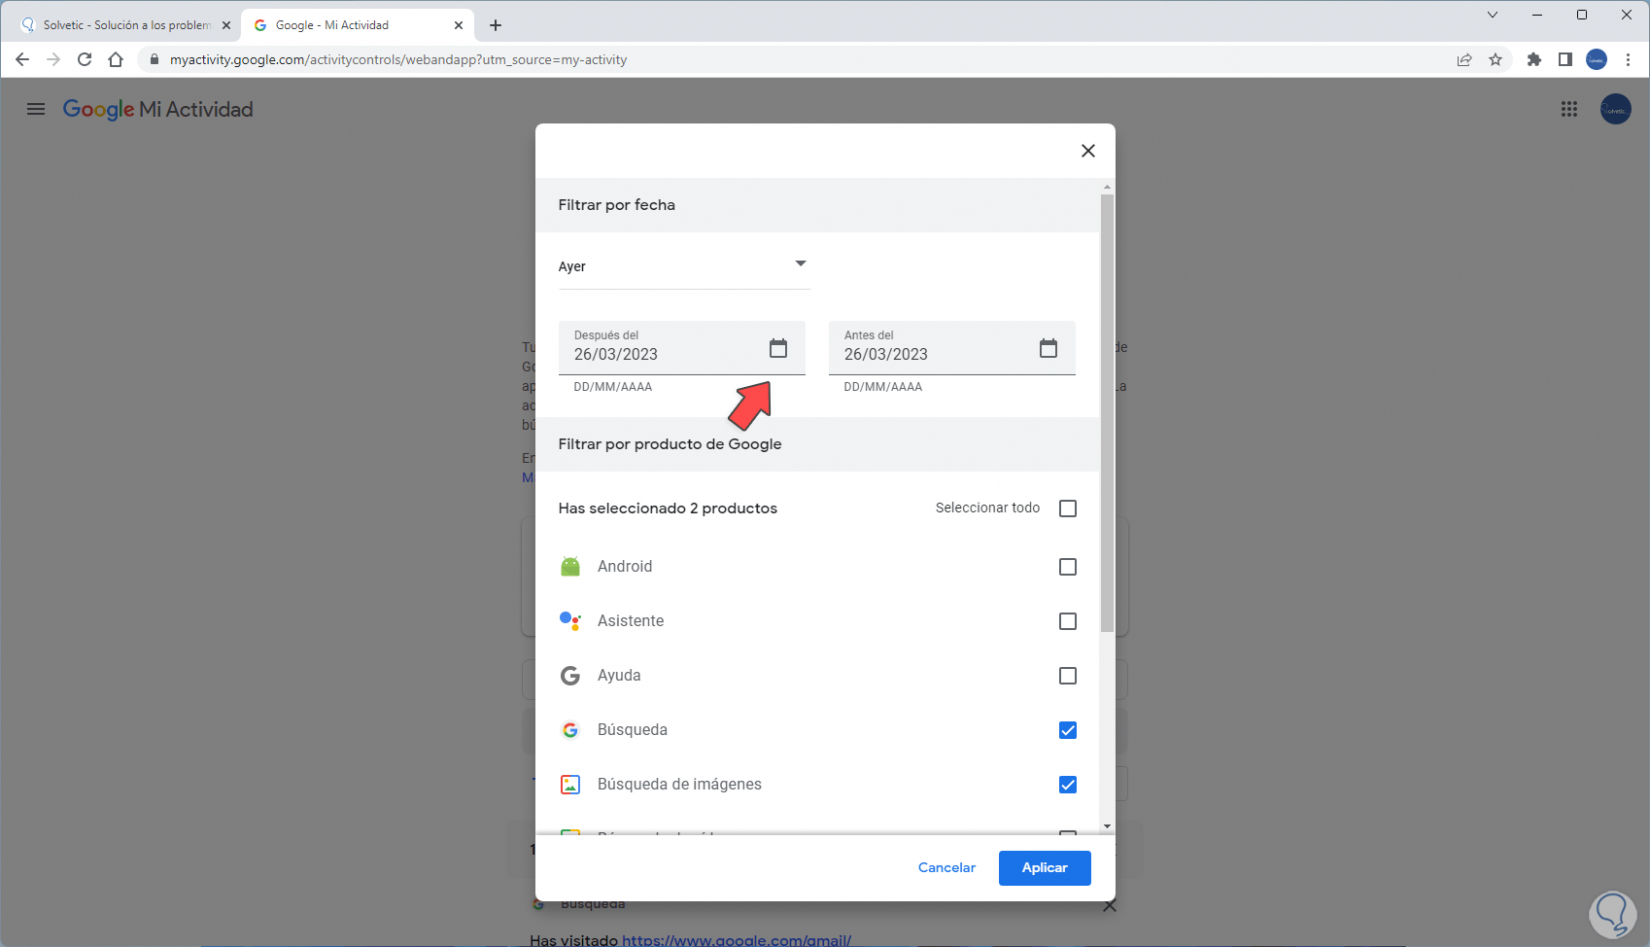The width and height of the screenshot is (1650, 947).
Task: Open the calendar for the Antes del date
Action: pyautogui.click(x=1048, y=348)
